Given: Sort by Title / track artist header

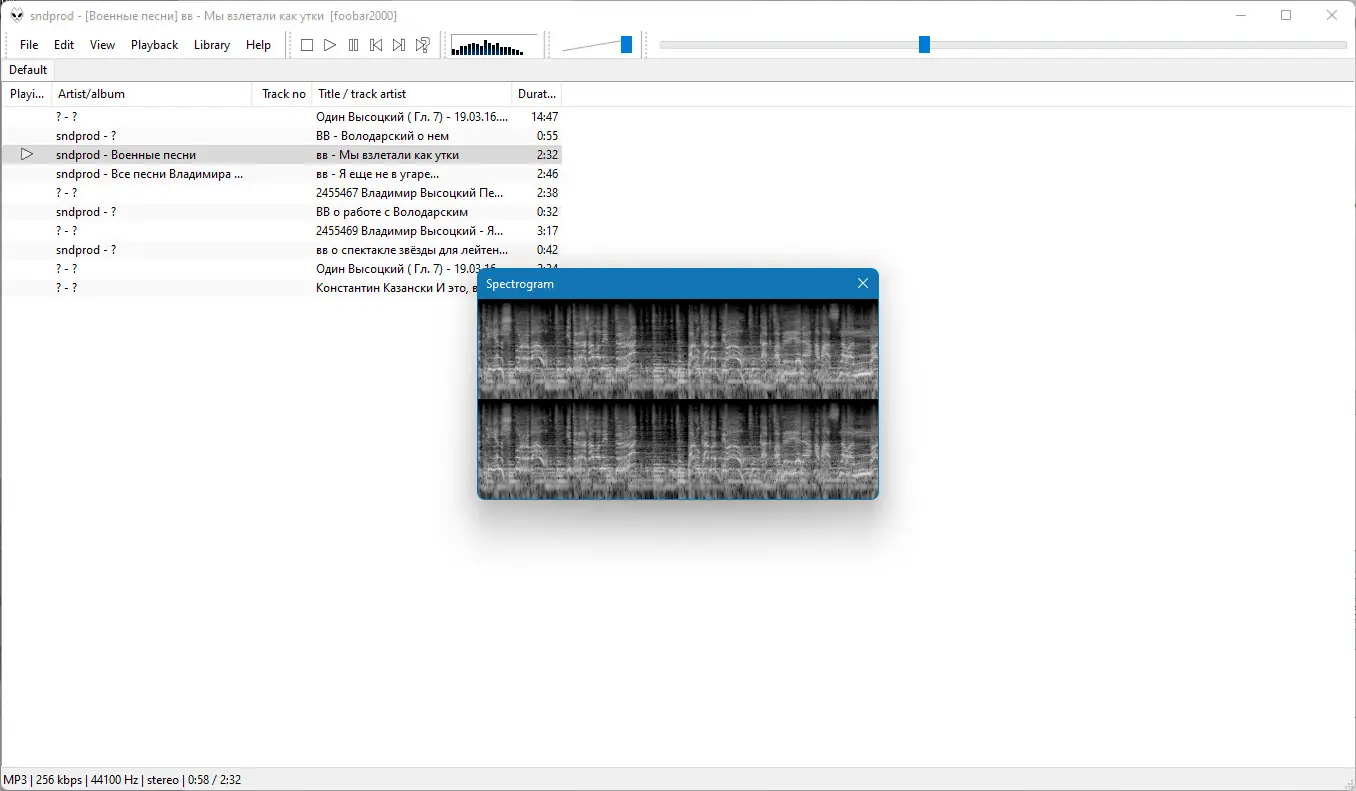Looking at the screenshot, I should 412,94.
